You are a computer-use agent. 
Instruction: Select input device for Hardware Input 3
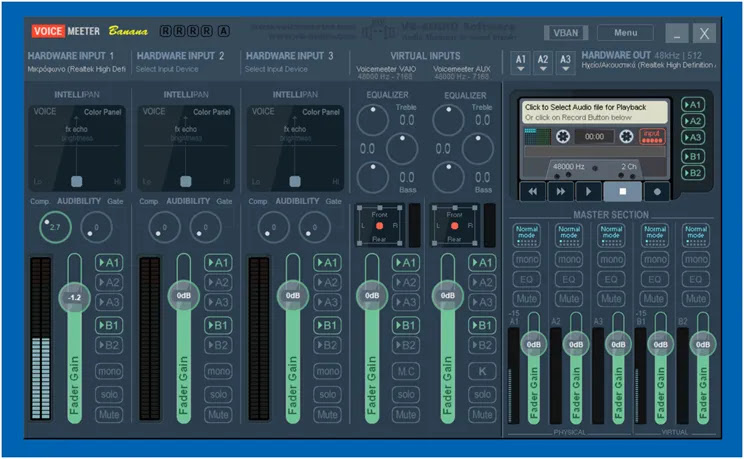[276, 69]
